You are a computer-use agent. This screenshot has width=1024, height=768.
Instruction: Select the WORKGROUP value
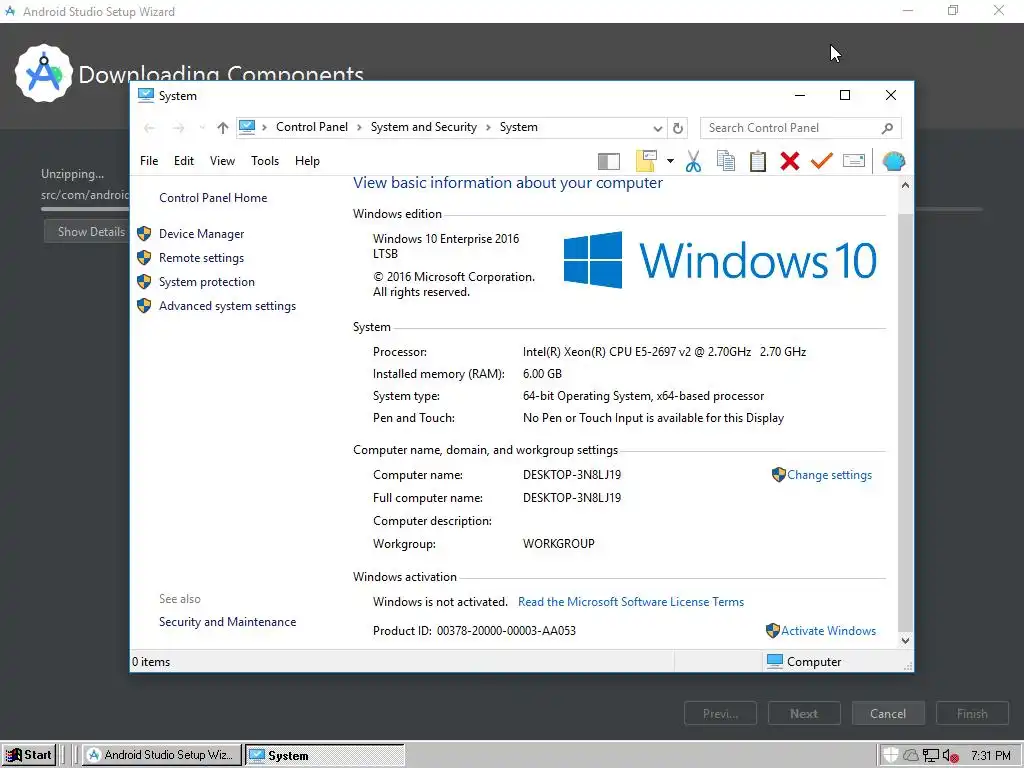pos(558,544)
